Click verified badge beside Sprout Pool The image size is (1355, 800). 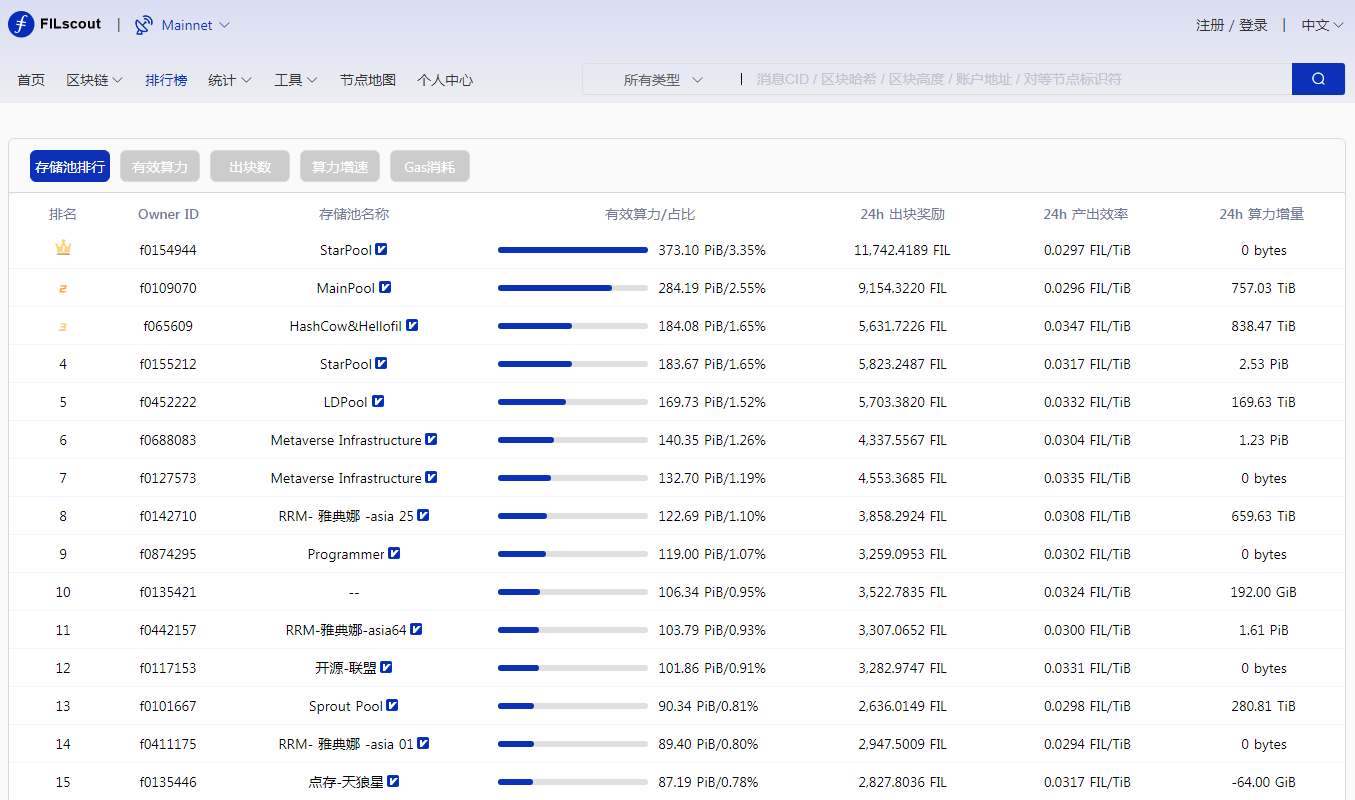point(393,705)
